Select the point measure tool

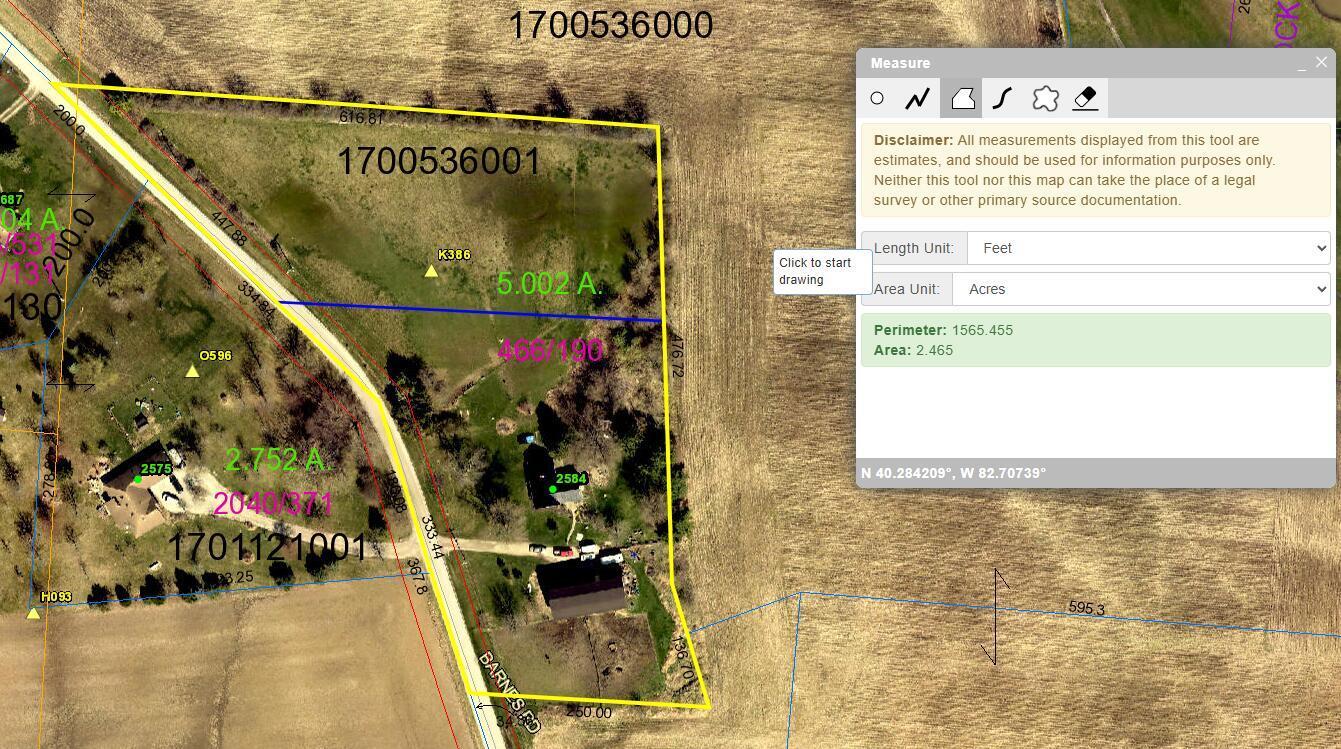tap(877, 98)
